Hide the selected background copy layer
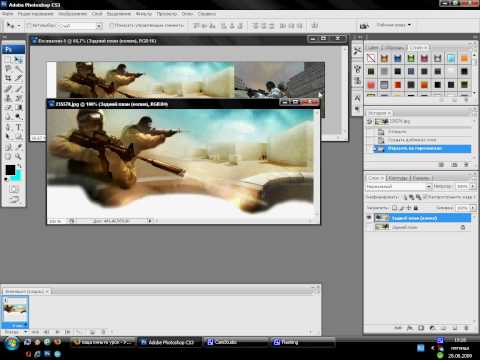480x360 pixels. tap(369, 218)
